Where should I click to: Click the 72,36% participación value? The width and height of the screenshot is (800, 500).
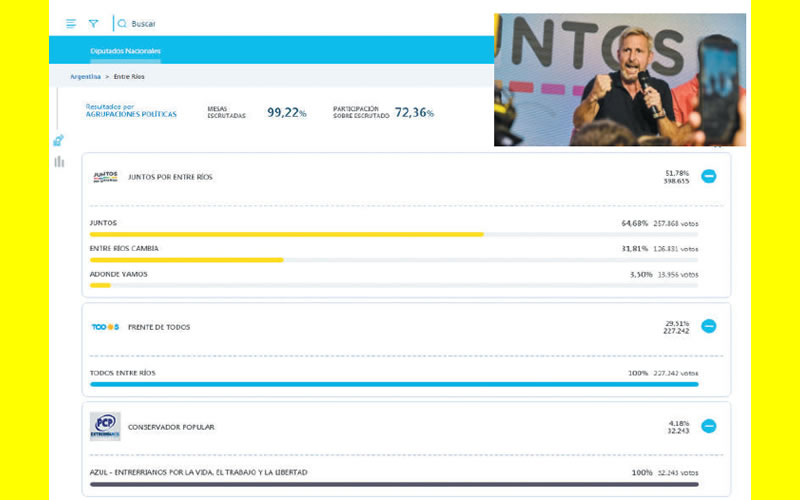point(414,113)
